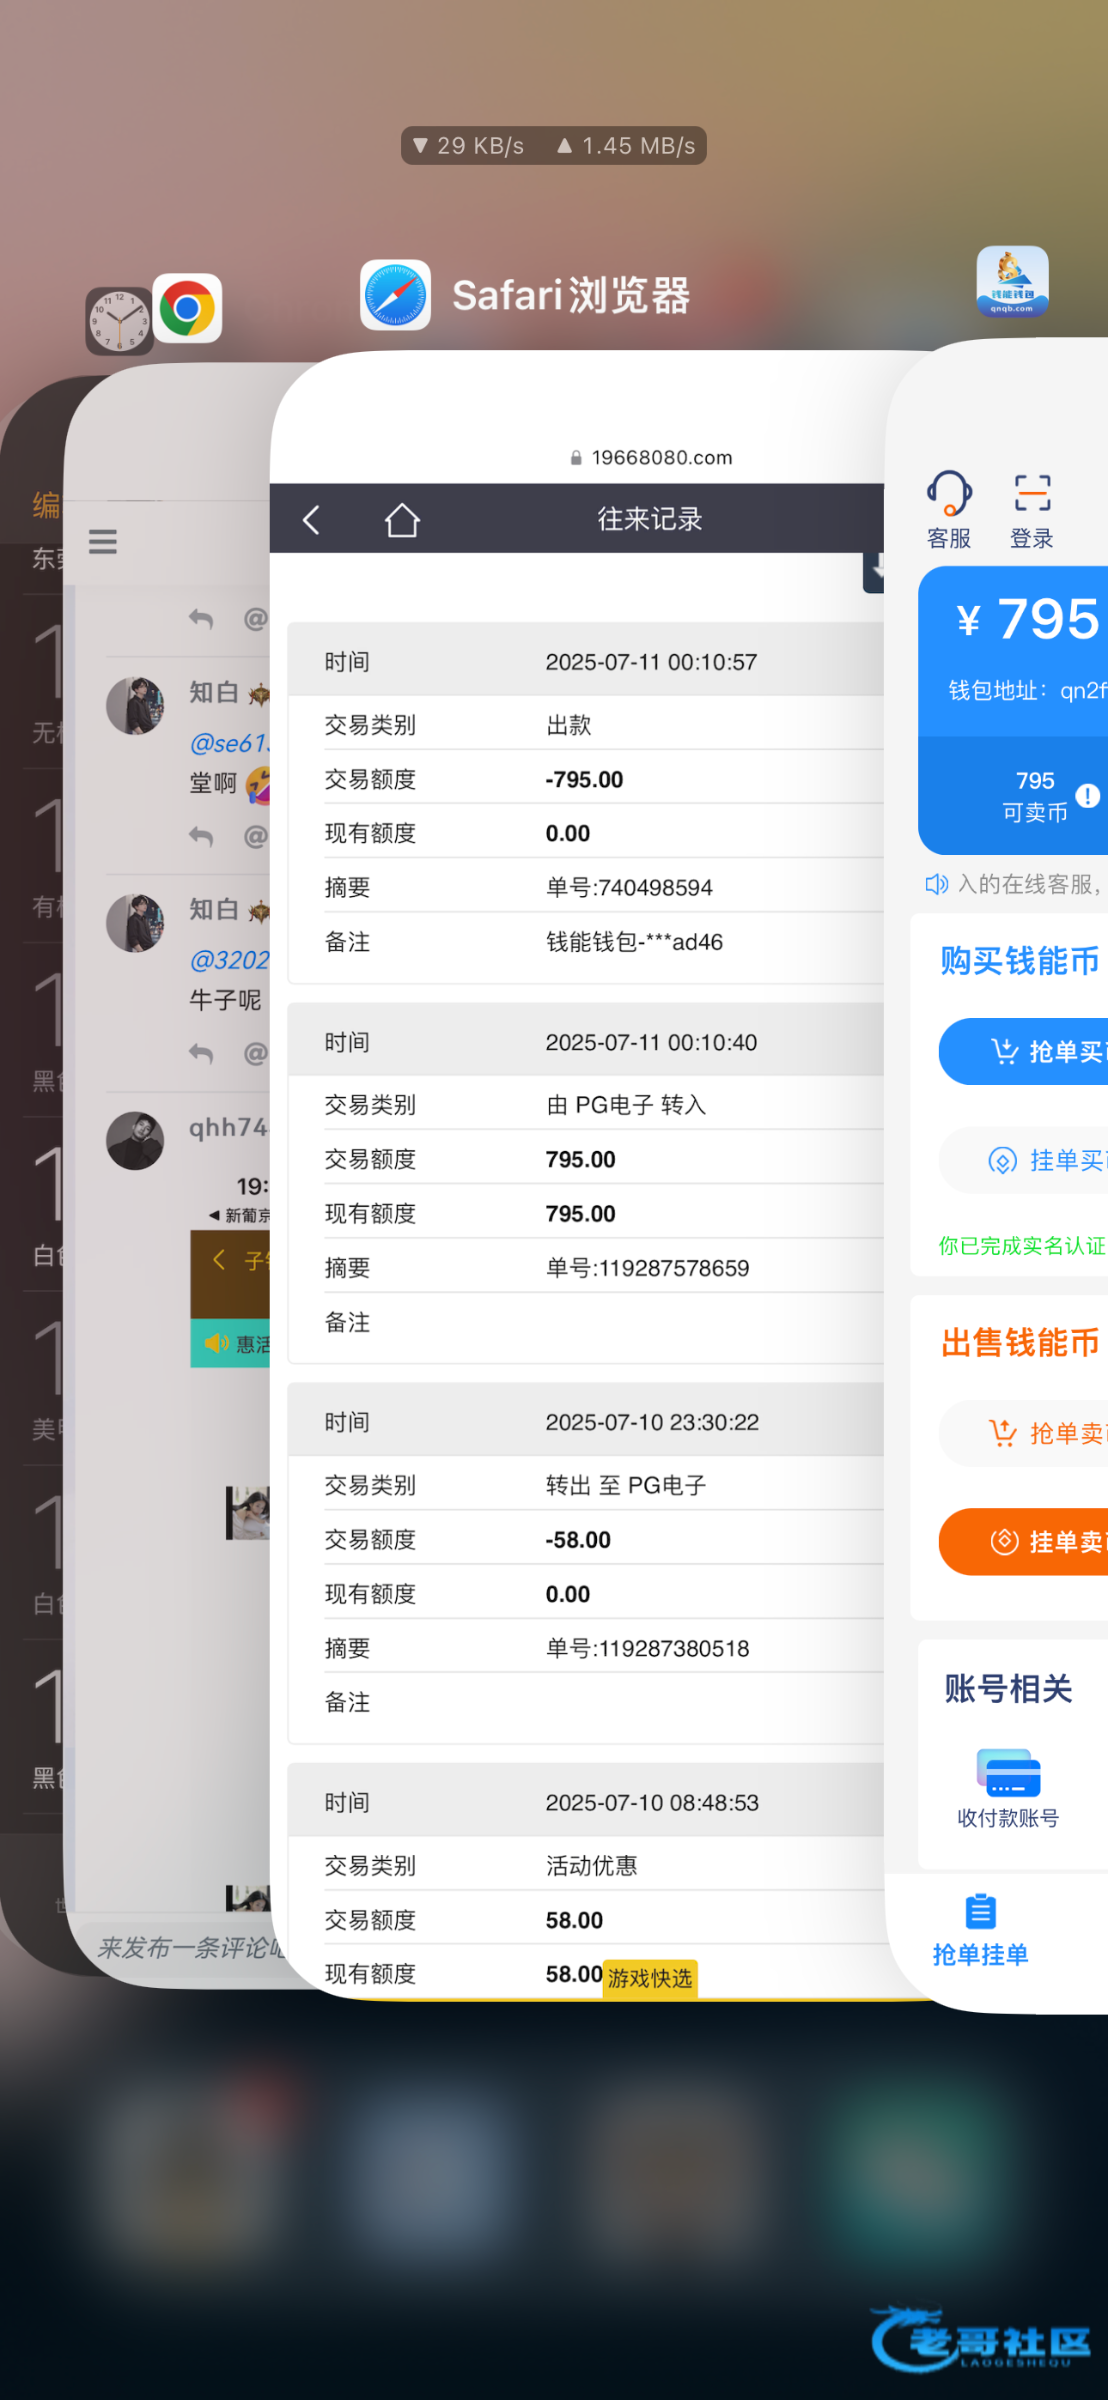Image resolution: width=1108 pixels, height=2400 pixels.
Task: Open the hamburger menu in left card
Action: (103, 542)
